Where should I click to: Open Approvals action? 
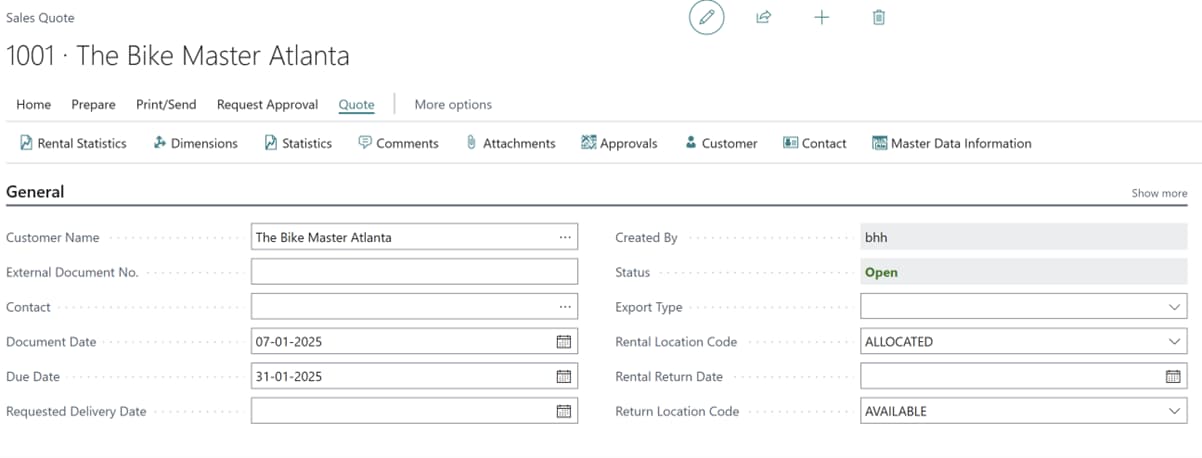[x=619, y=143]
